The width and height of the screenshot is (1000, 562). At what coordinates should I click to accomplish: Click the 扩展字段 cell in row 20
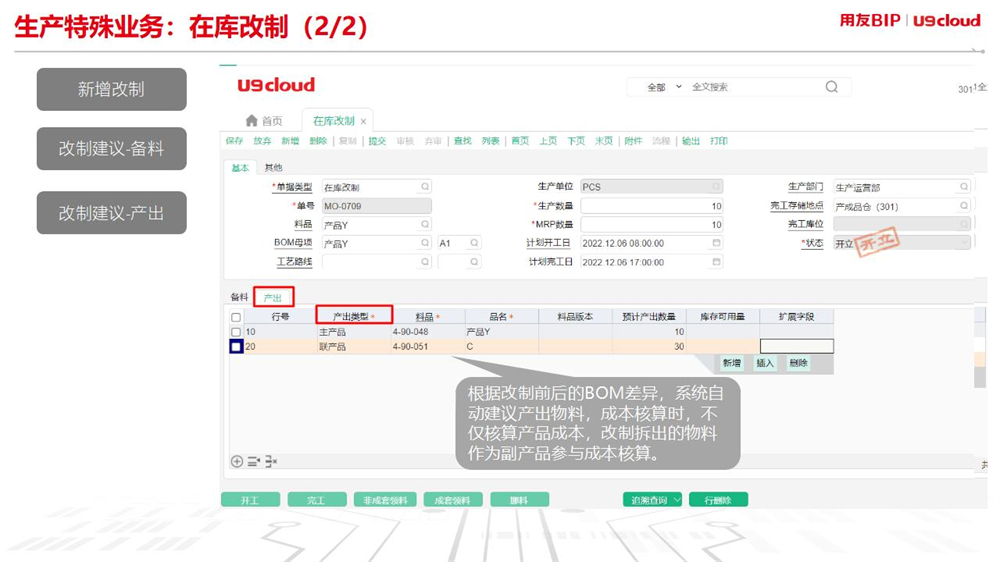797,346
